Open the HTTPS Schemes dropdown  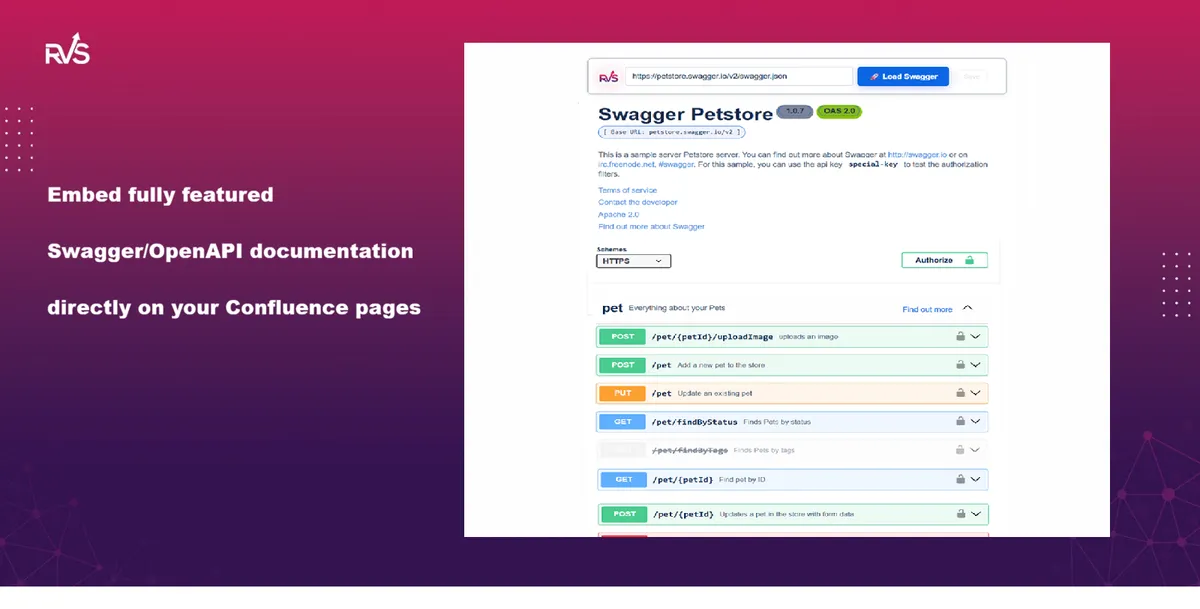point(634,261)
